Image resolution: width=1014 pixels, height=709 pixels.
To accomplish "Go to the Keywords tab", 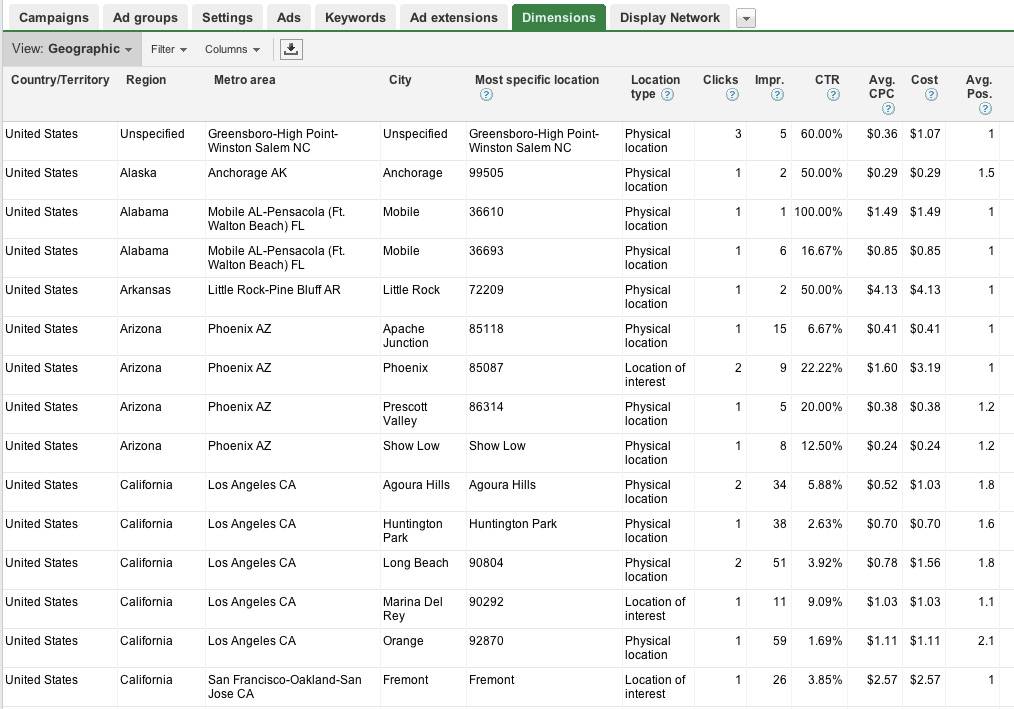I will click(x=355, y=17).
